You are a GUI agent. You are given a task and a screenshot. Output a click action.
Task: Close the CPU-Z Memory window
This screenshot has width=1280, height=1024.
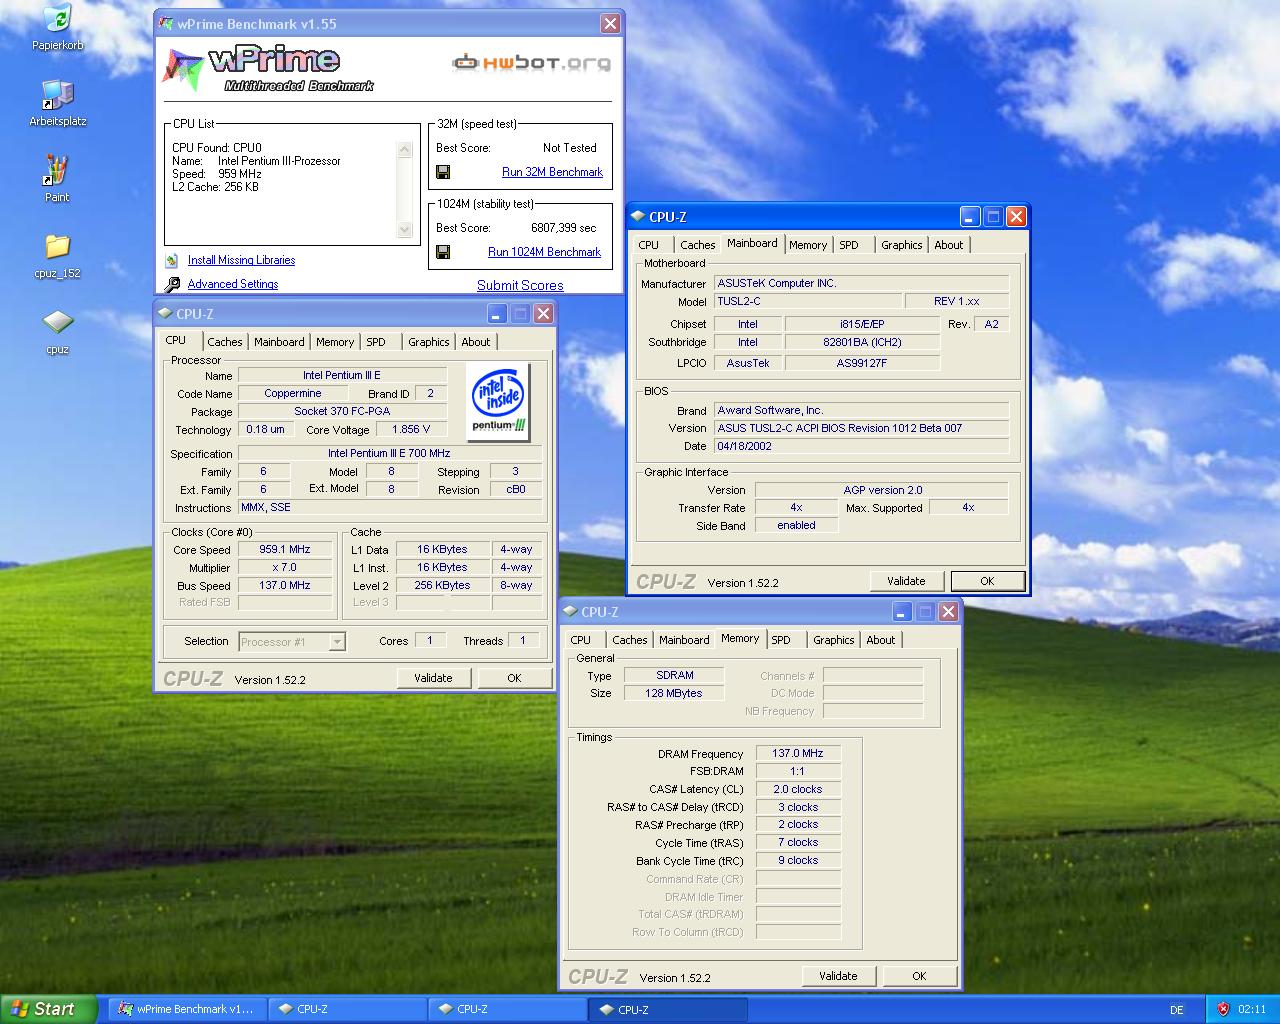click(948, 611)
